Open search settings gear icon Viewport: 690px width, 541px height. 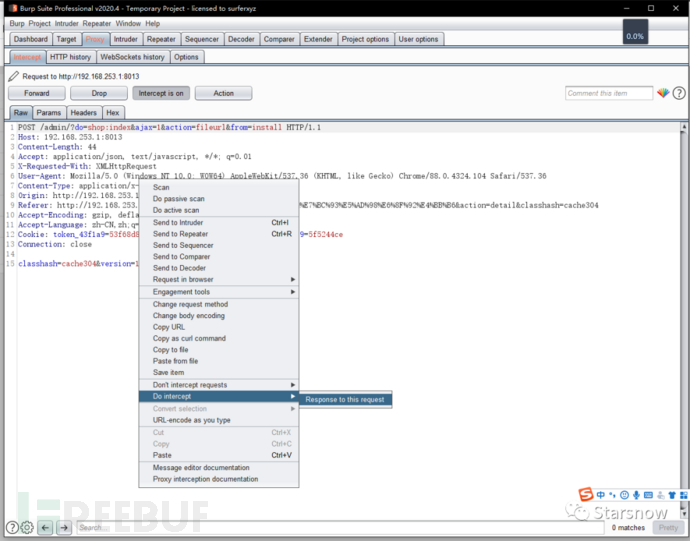point(27,527)
